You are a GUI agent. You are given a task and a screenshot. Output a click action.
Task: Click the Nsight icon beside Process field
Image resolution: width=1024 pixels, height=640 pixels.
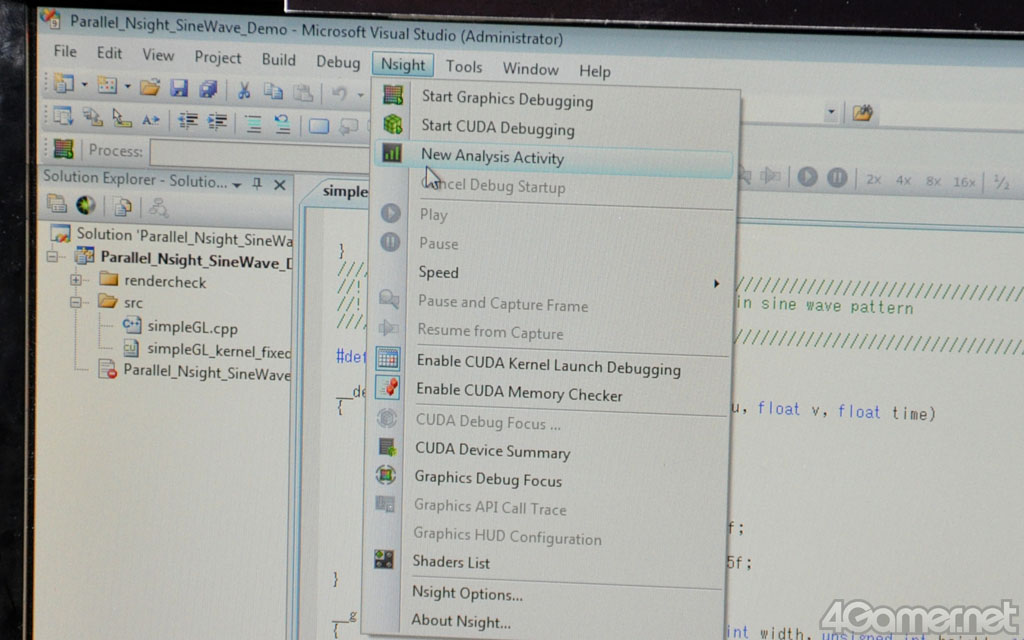[63, 148]
